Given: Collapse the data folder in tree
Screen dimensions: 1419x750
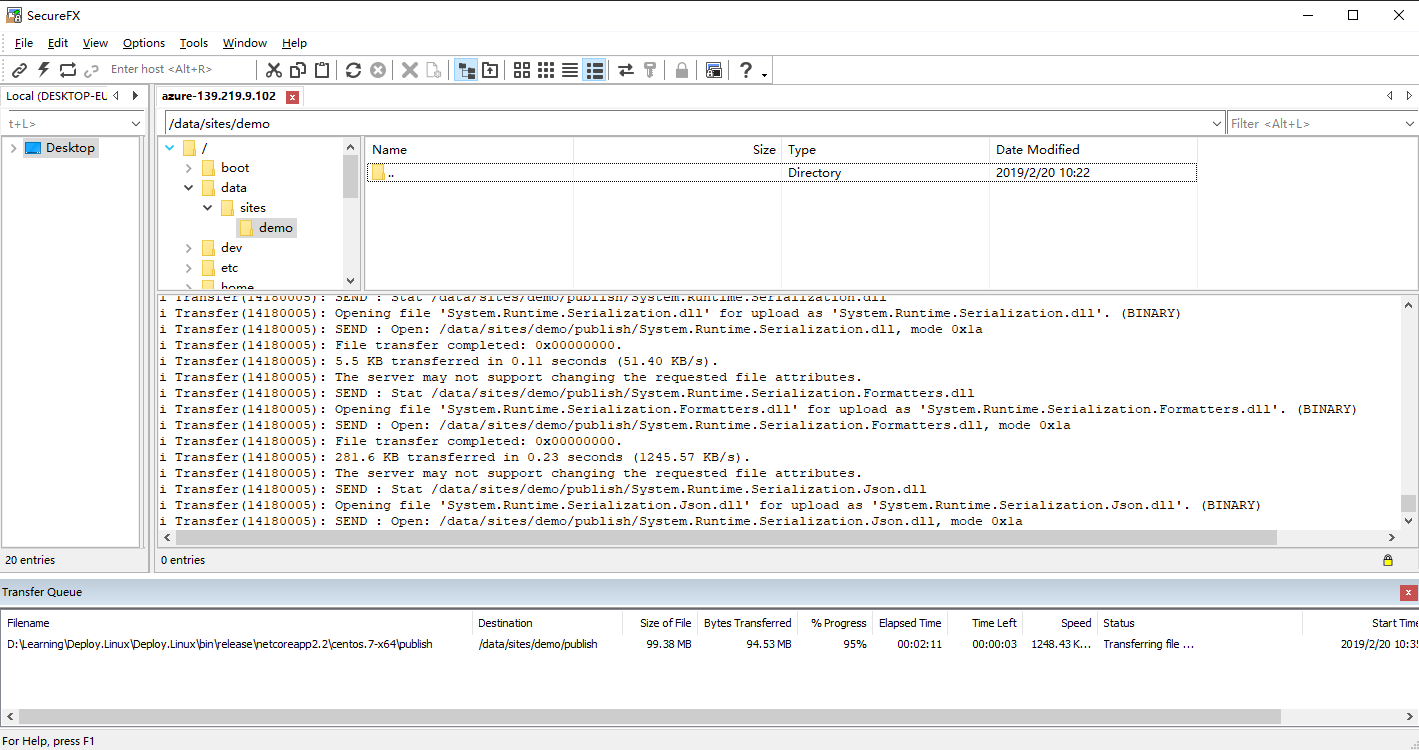Looking at the screenshot, I should coord(188,188).
